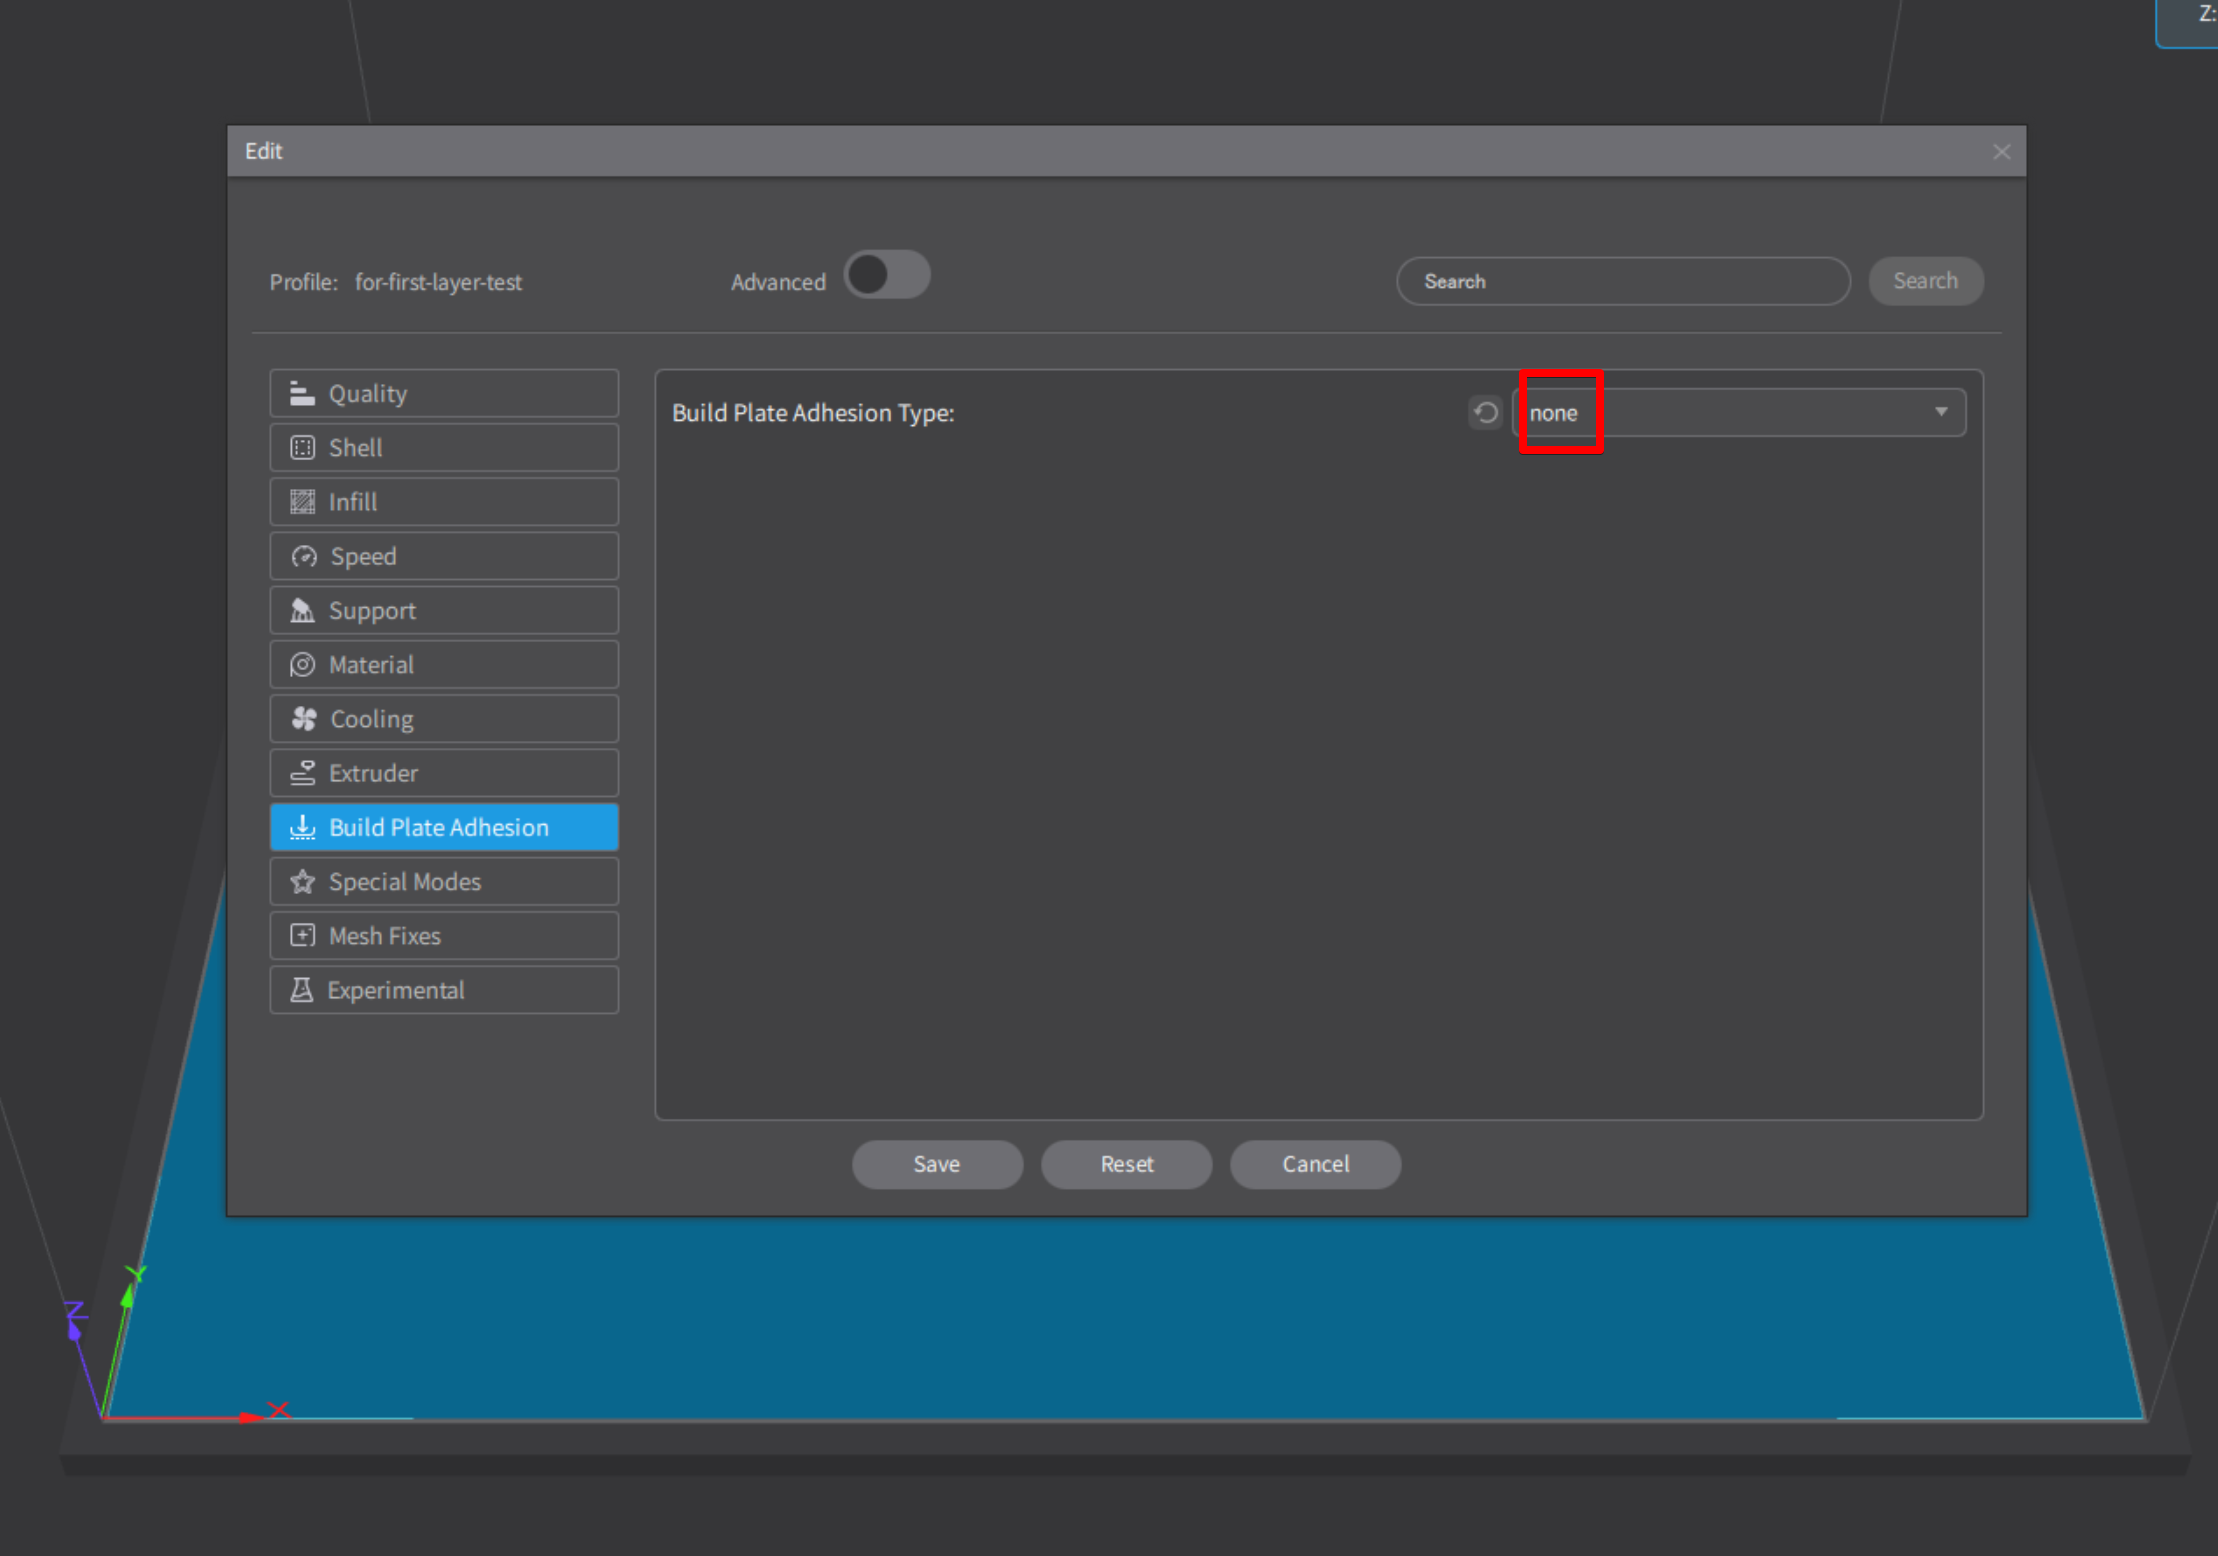Open the Shell settings section
Image resolution: width=2218 pixels, height=1556 pixels.
[304, 447]
